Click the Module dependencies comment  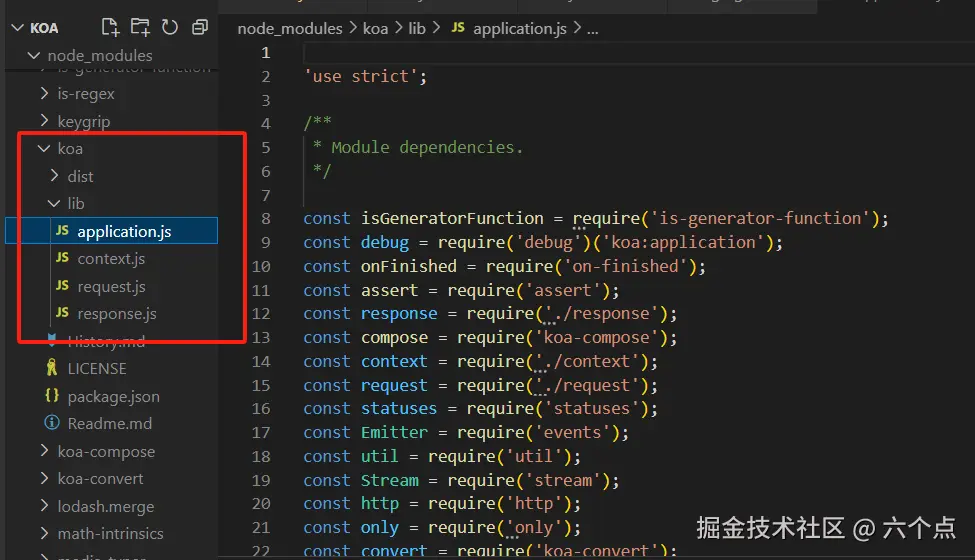[427, 148]
